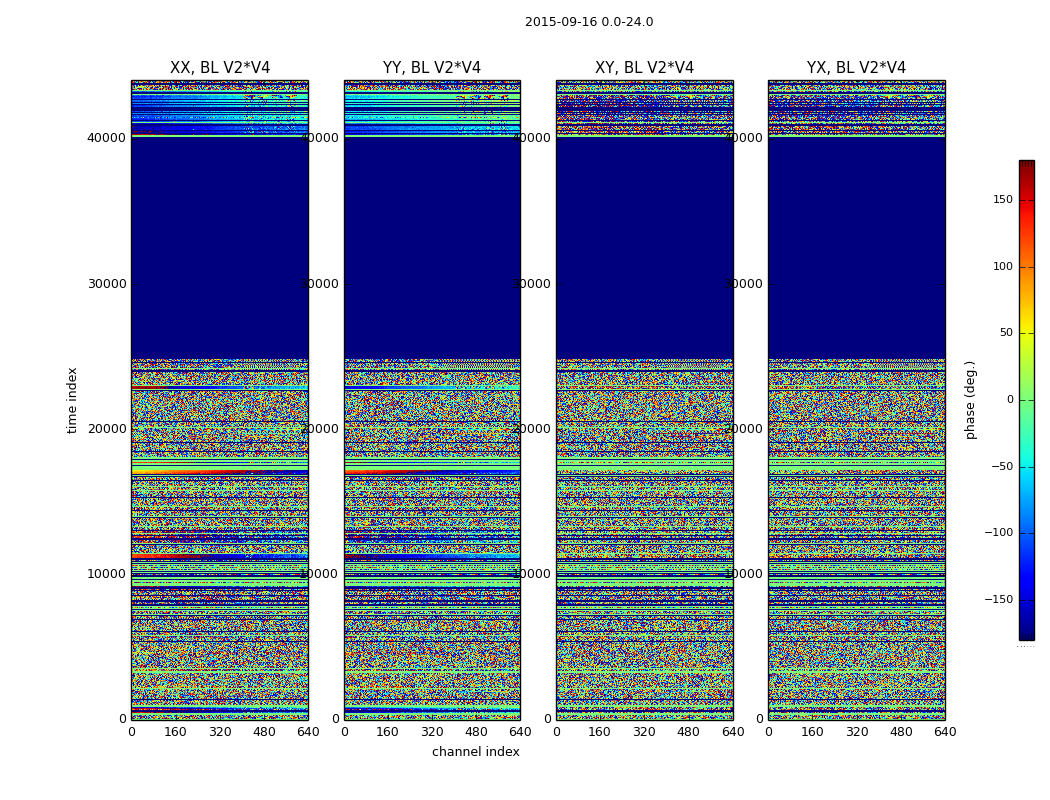Click the colorbar tick label −50
The height and width of the screenshot is (800, 1050).
click(1002, 466)
